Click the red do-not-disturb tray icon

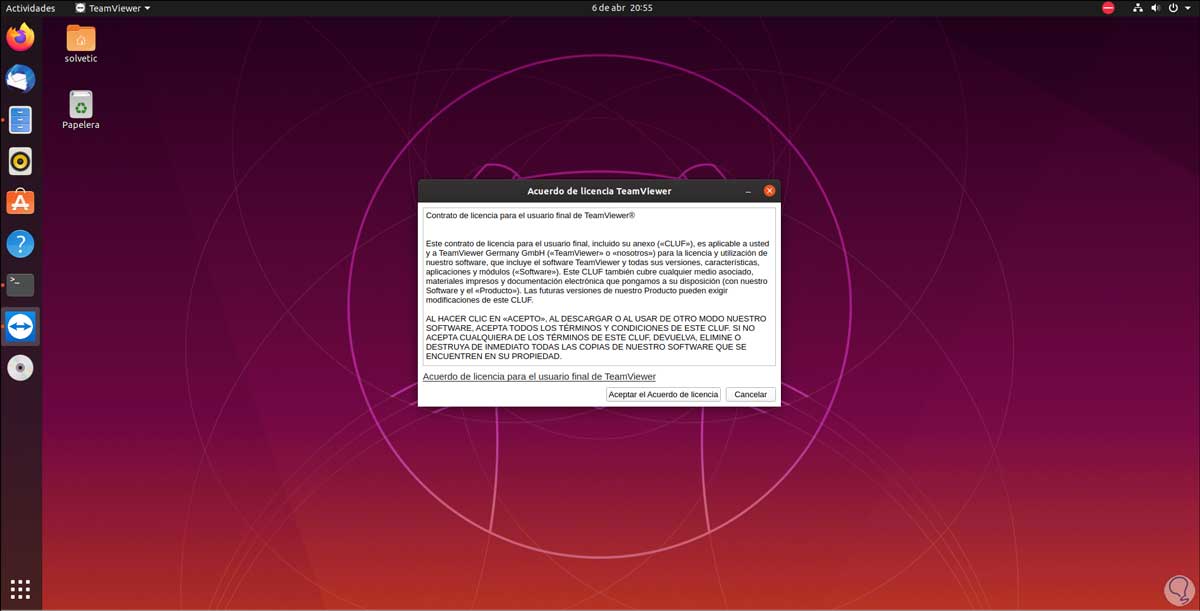(1108, 8)
